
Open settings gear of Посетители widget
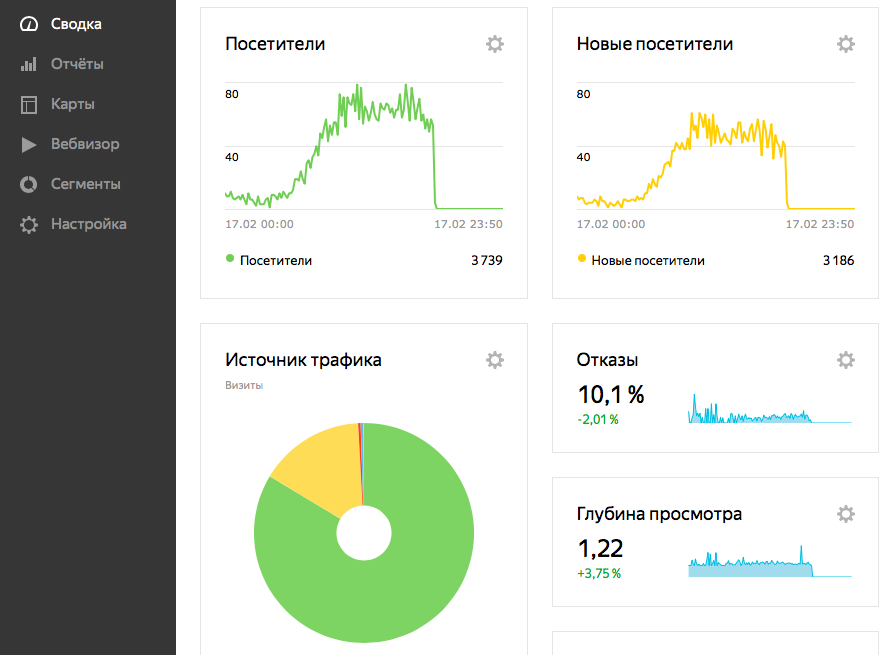[x=494, y=44]
